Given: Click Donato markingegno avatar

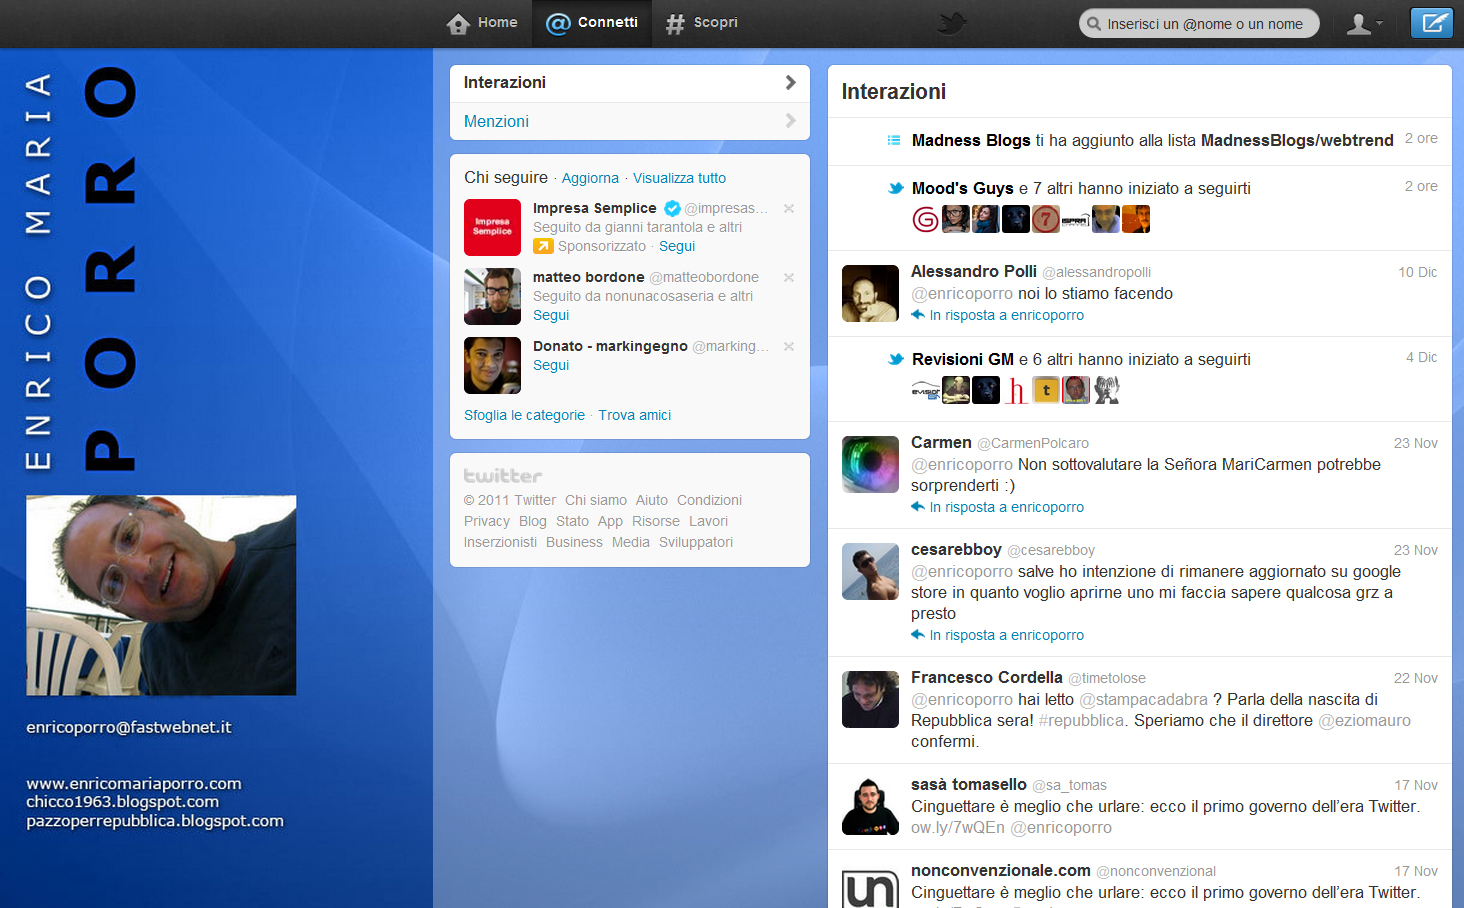Looking at the screenshot, I should click(492, 365).
